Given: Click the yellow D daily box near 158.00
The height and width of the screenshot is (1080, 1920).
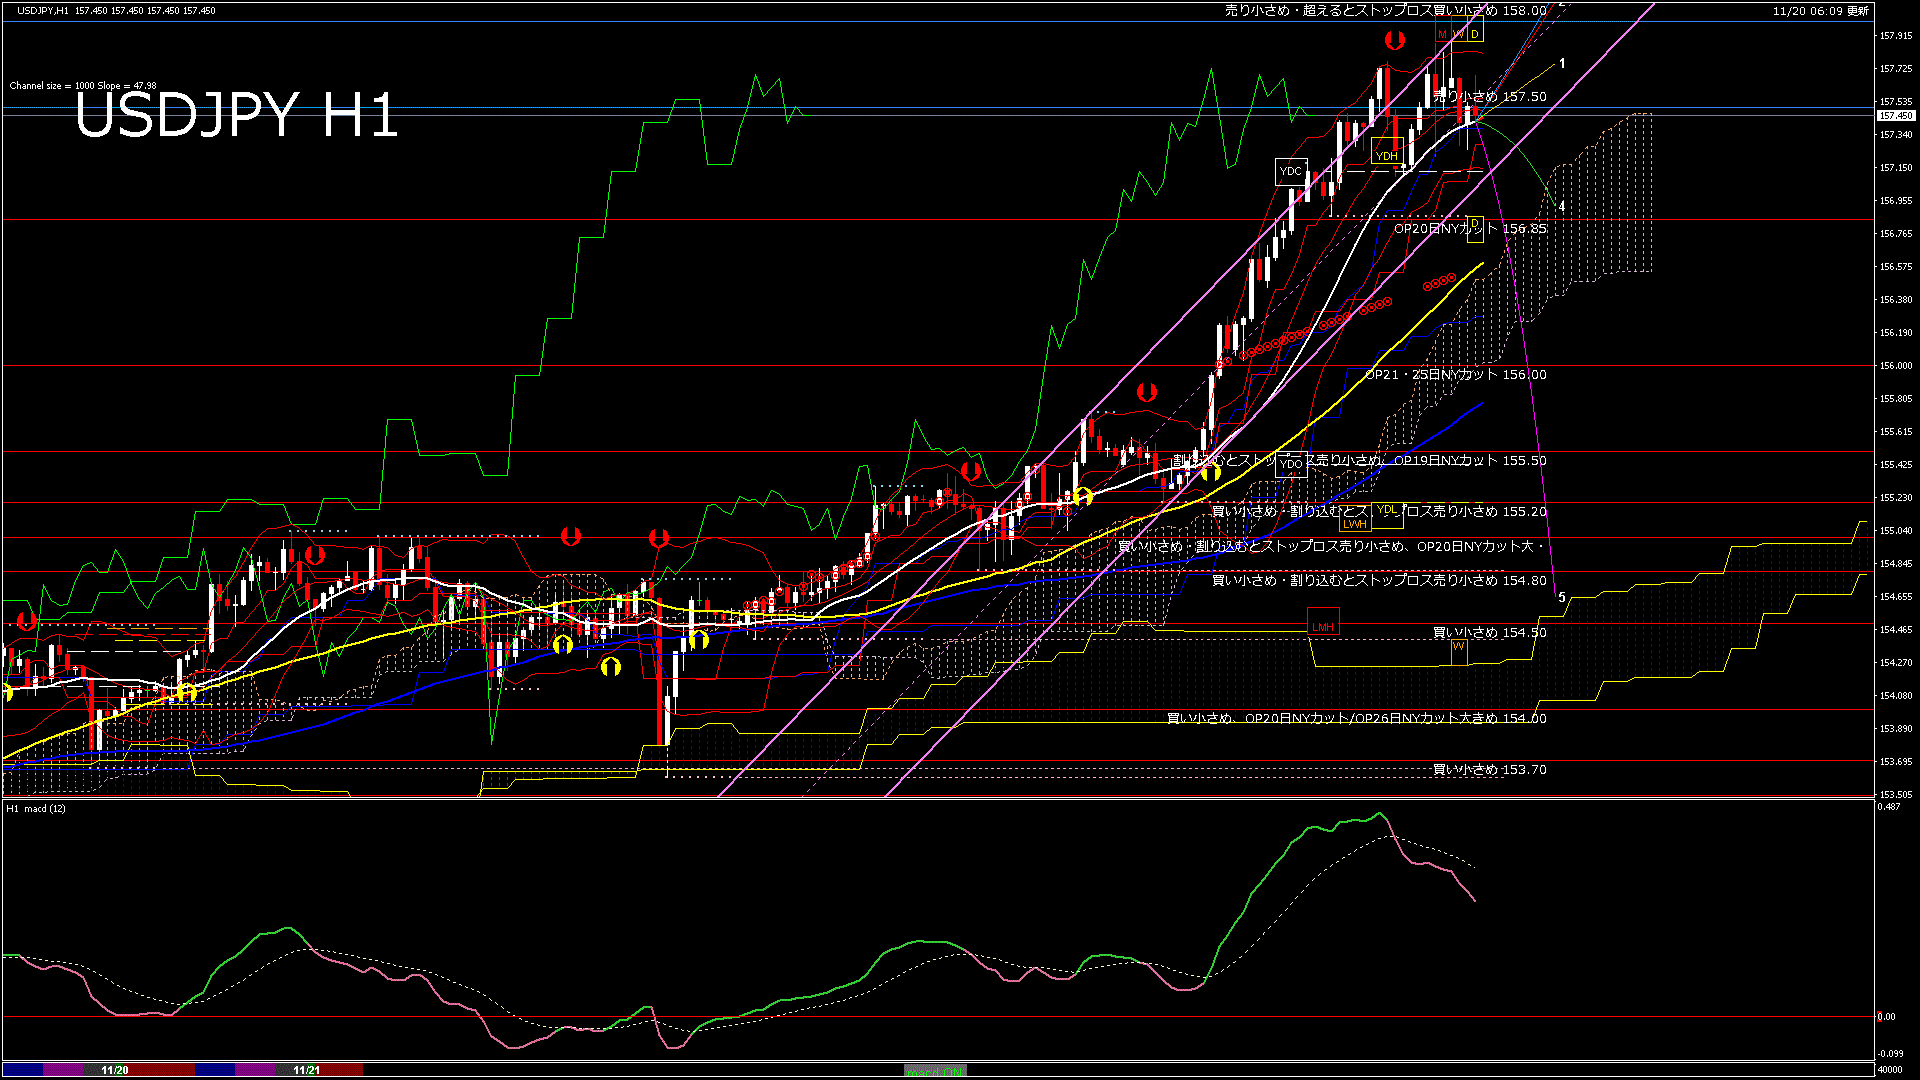Looking at the screenshot, I should pyautogui.click(x=1474, y=34).
